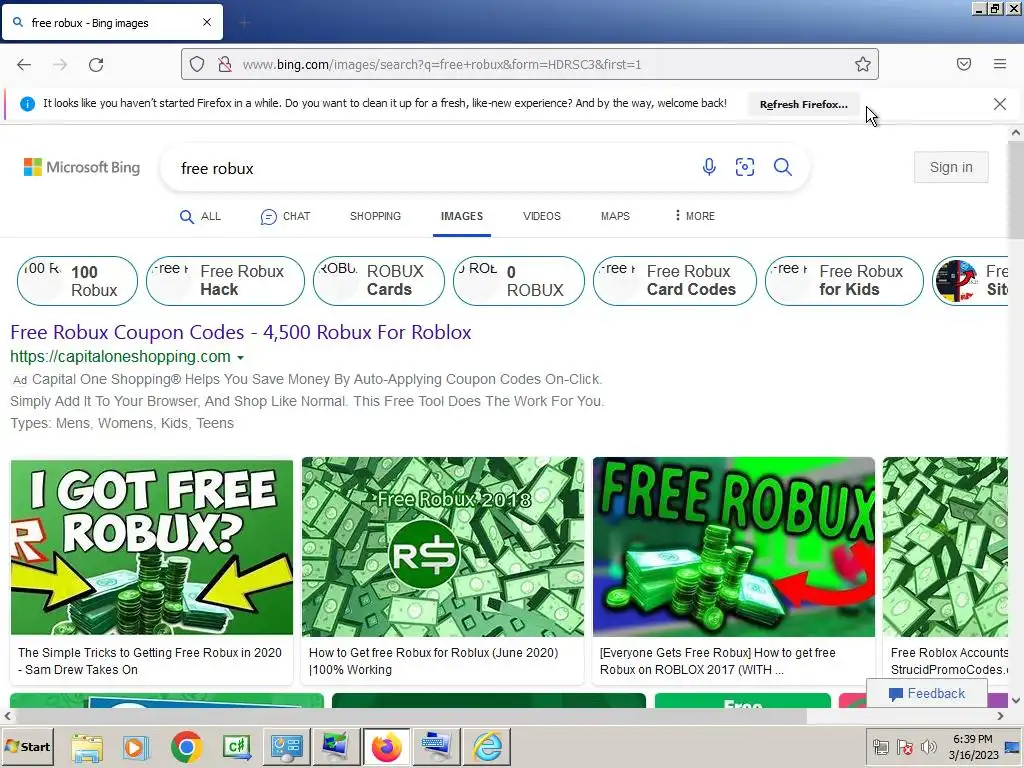1024x768 pixels.
Task: Switch to the VIDEOS tab
Action: point(541,216)
